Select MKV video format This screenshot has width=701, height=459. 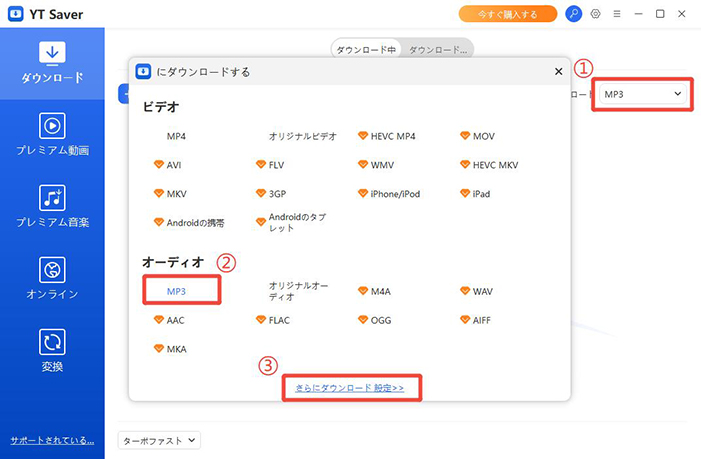[x=170, y=194]
